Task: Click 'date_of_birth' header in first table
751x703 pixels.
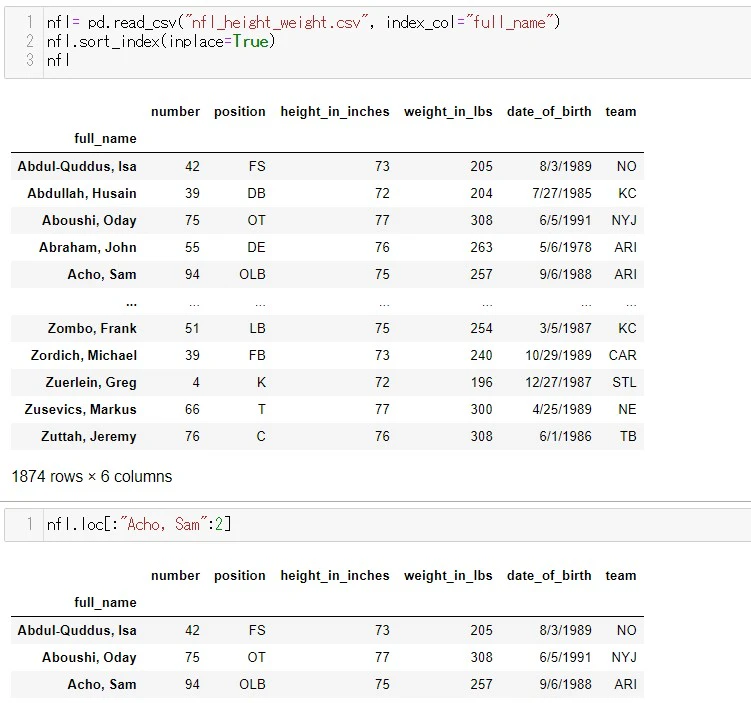Action: coord(549,112)
